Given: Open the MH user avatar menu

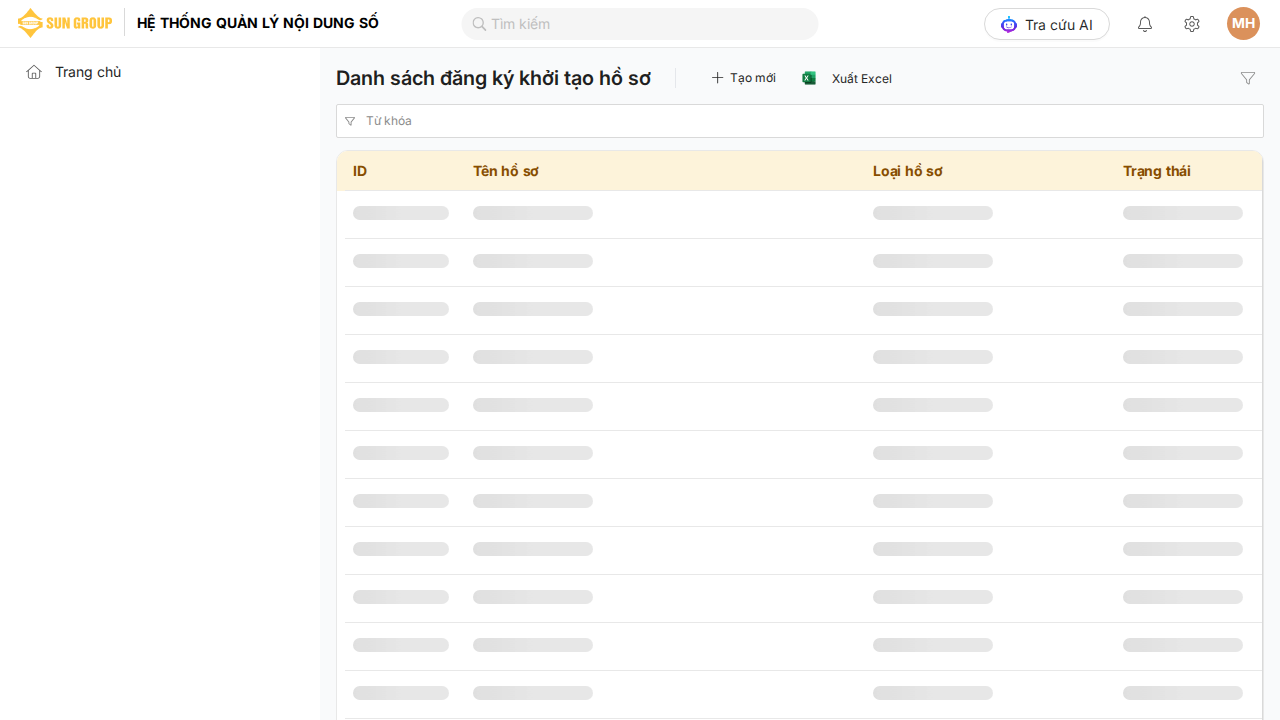Looking at the screenshot, I should coord(1243,24).
